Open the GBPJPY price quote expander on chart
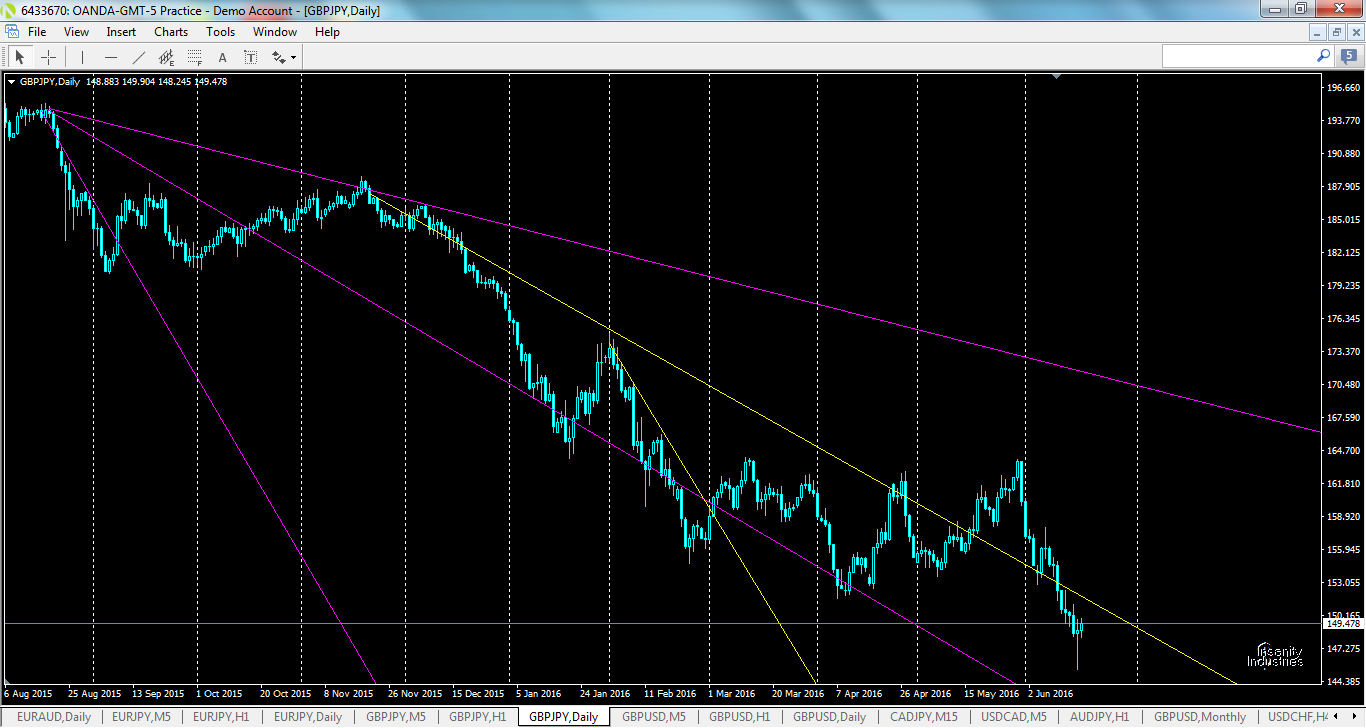 click(12, 81)
